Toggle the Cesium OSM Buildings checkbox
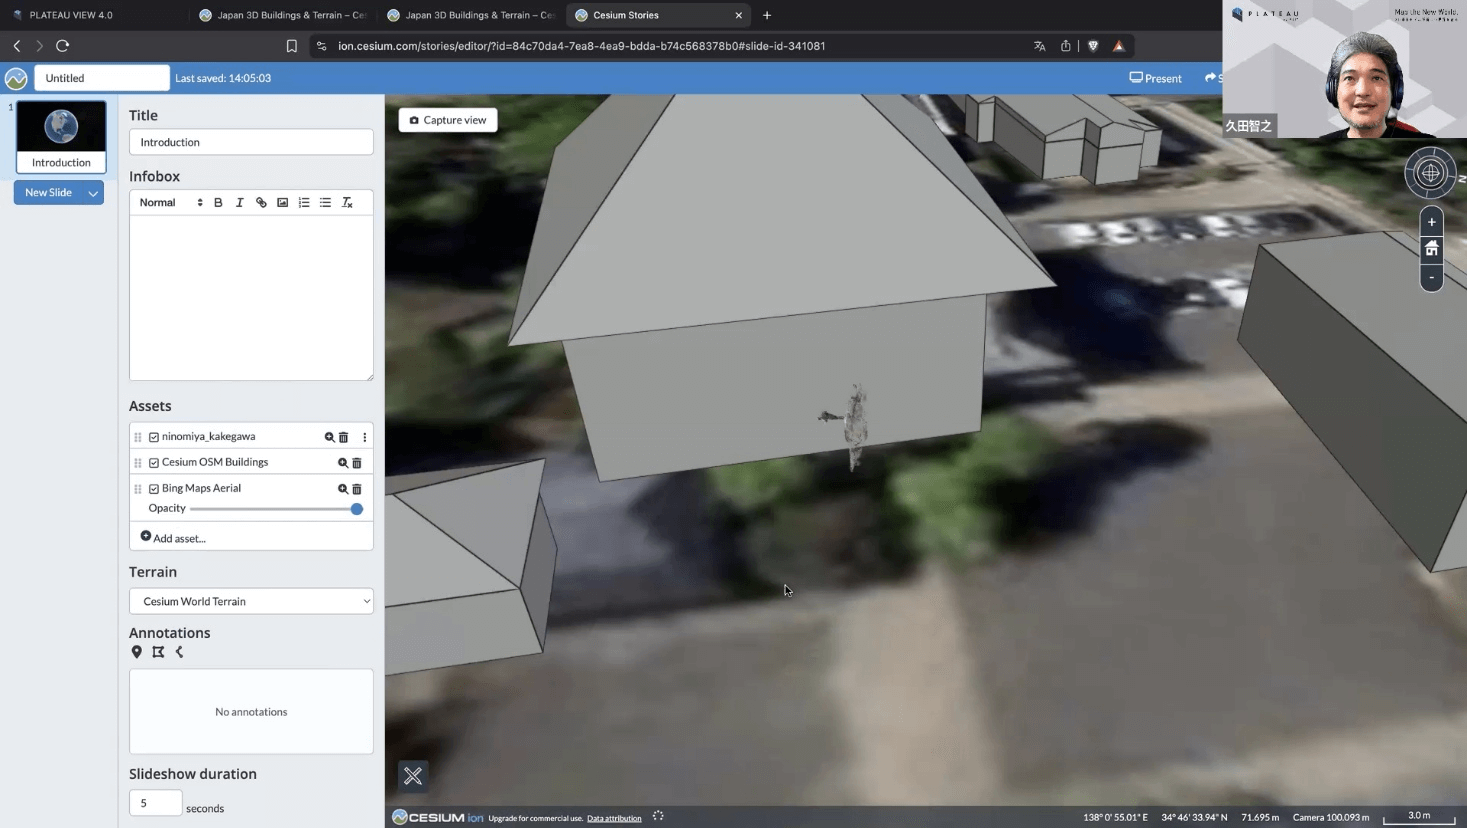This screenshot has width=1467, height=828. (154, 463)
